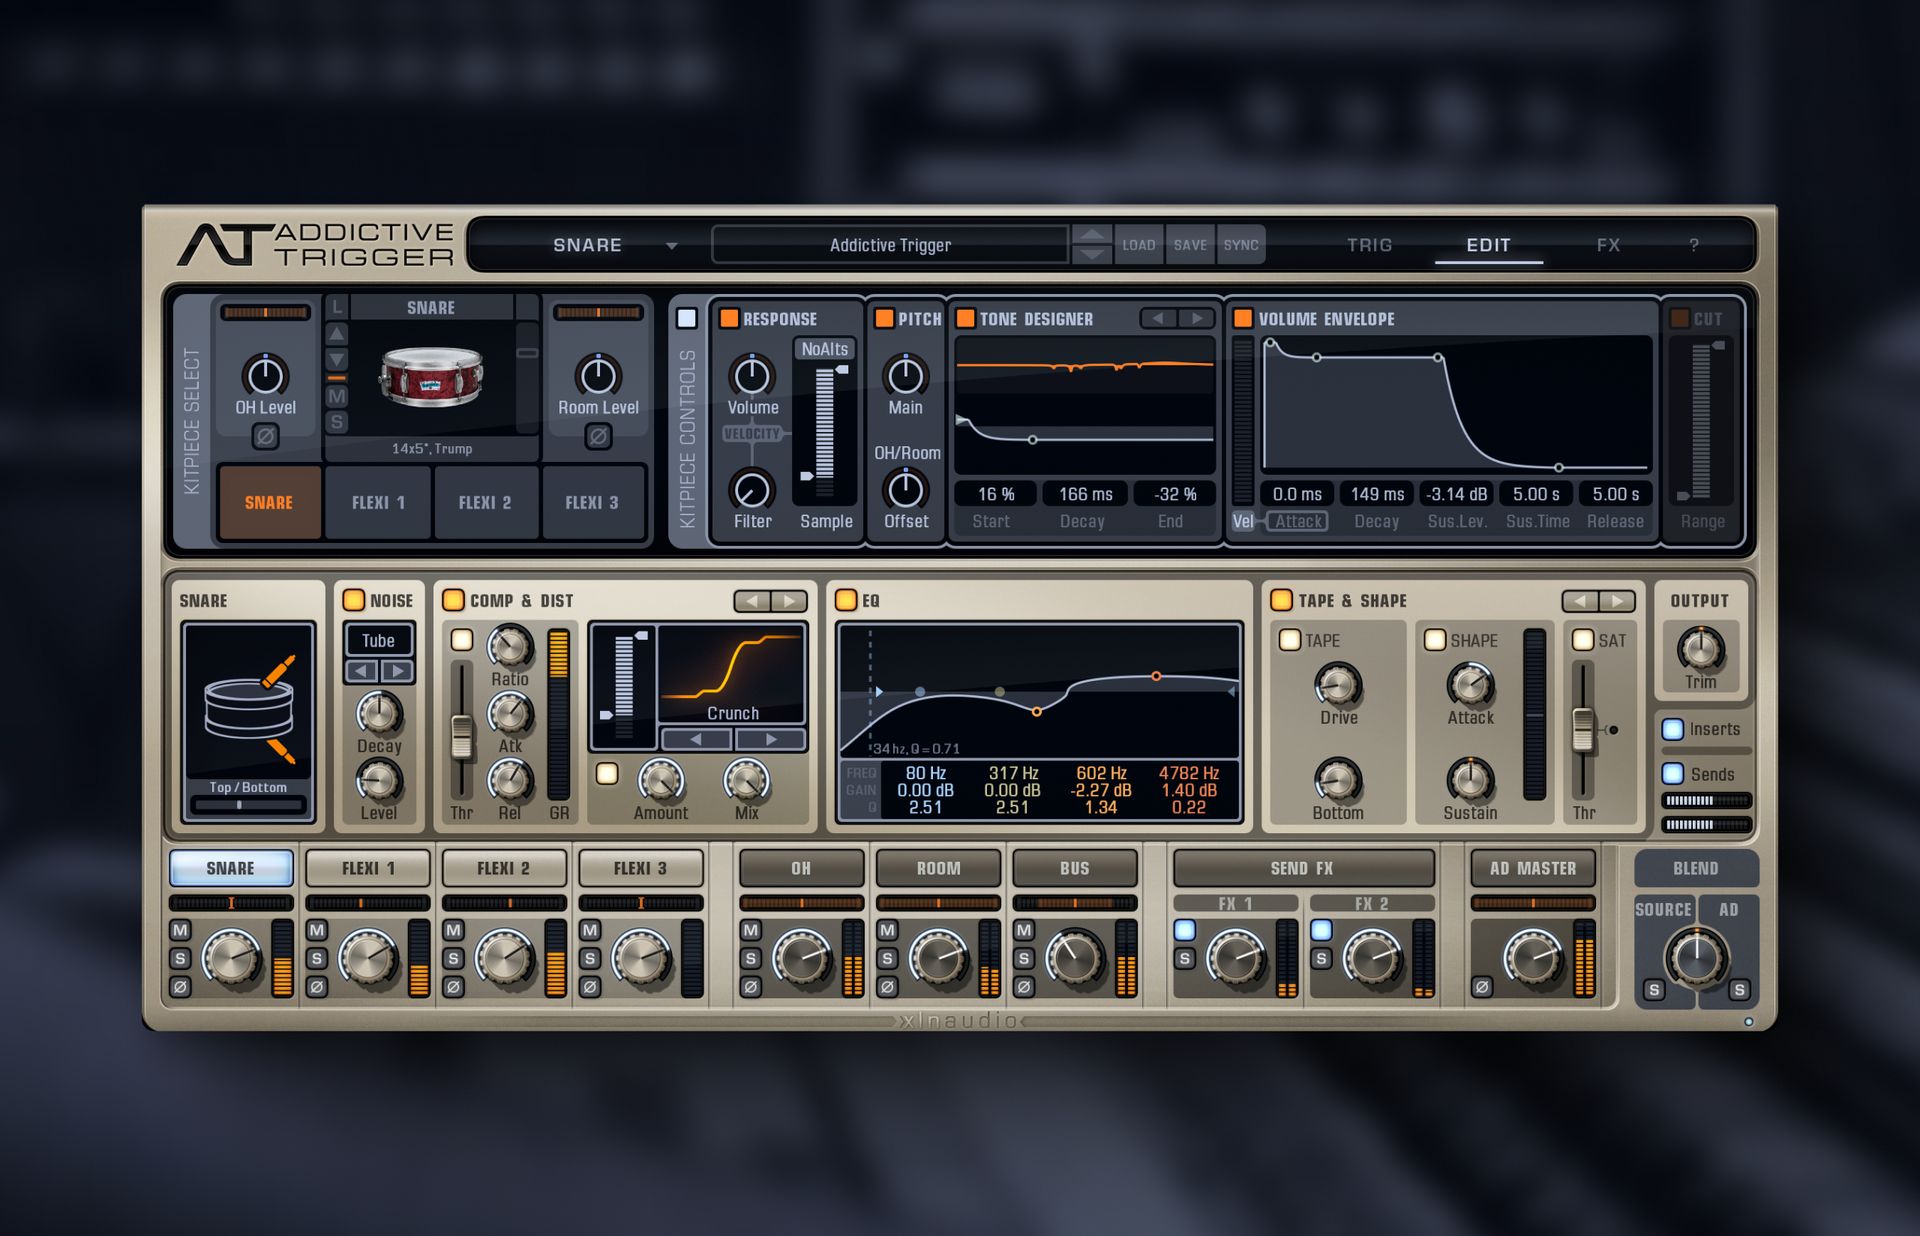Screen dimensions: 1920x1236
Task: Enable the TAPE checkbox
Action: click(x=1290, y=639)
